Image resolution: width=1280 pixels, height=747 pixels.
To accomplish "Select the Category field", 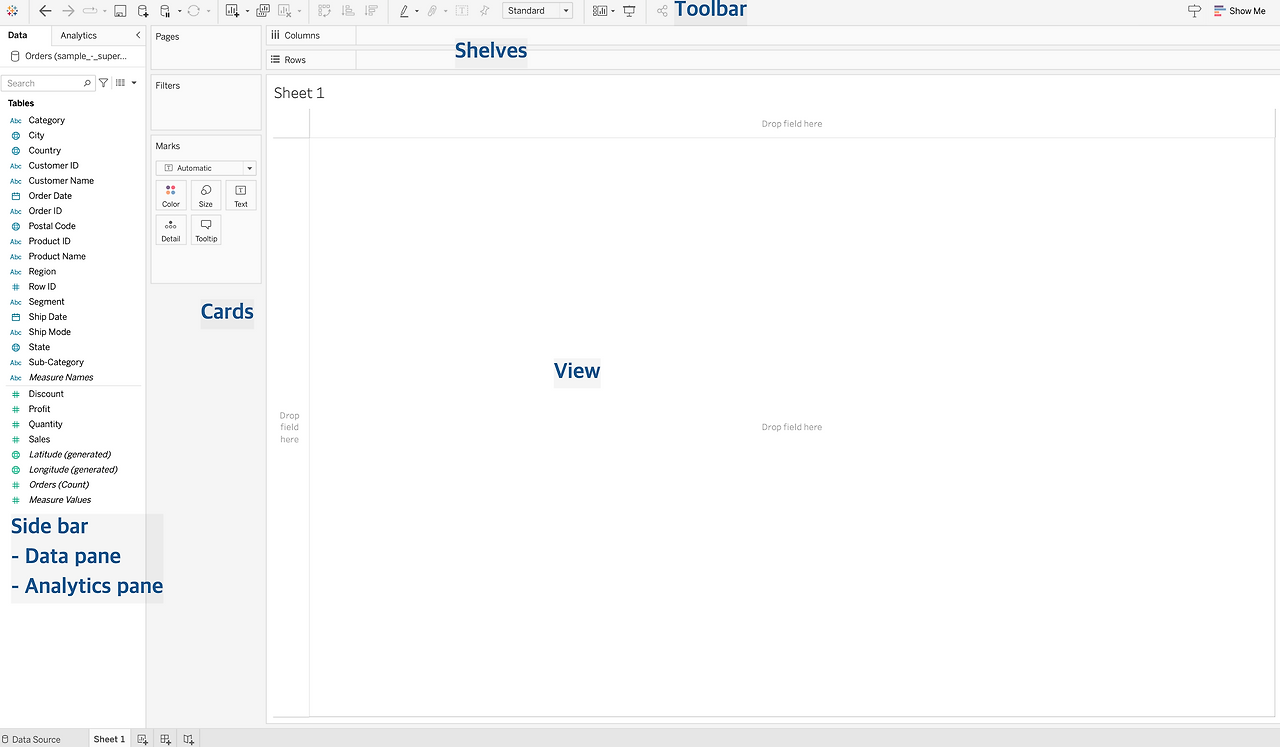I will click(x=46, y=120).
